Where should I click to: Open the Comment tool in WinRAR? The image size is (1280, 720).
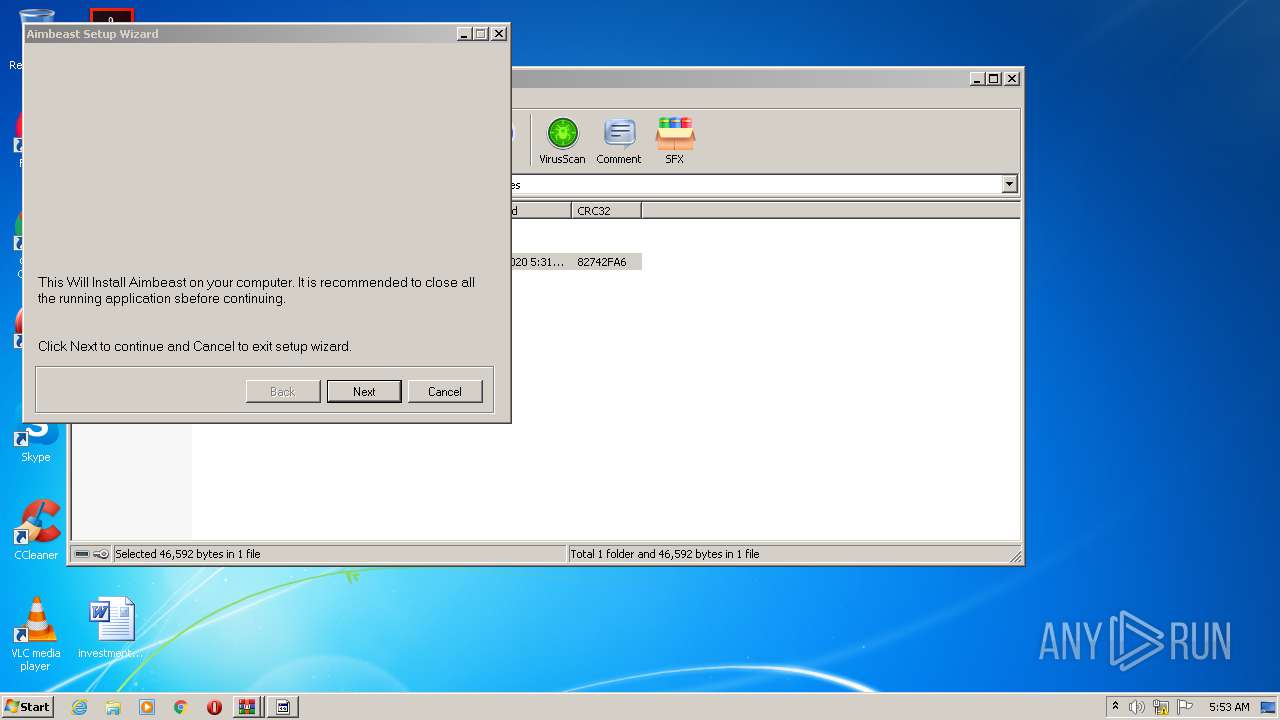coord(619,140)
